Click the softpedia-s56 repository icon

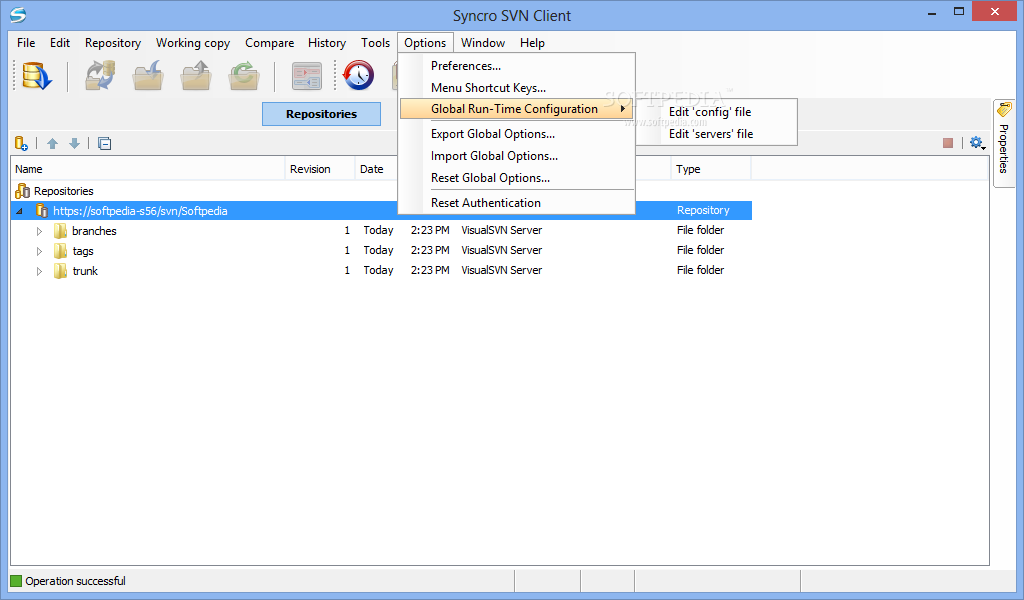(x=42, y=211)
